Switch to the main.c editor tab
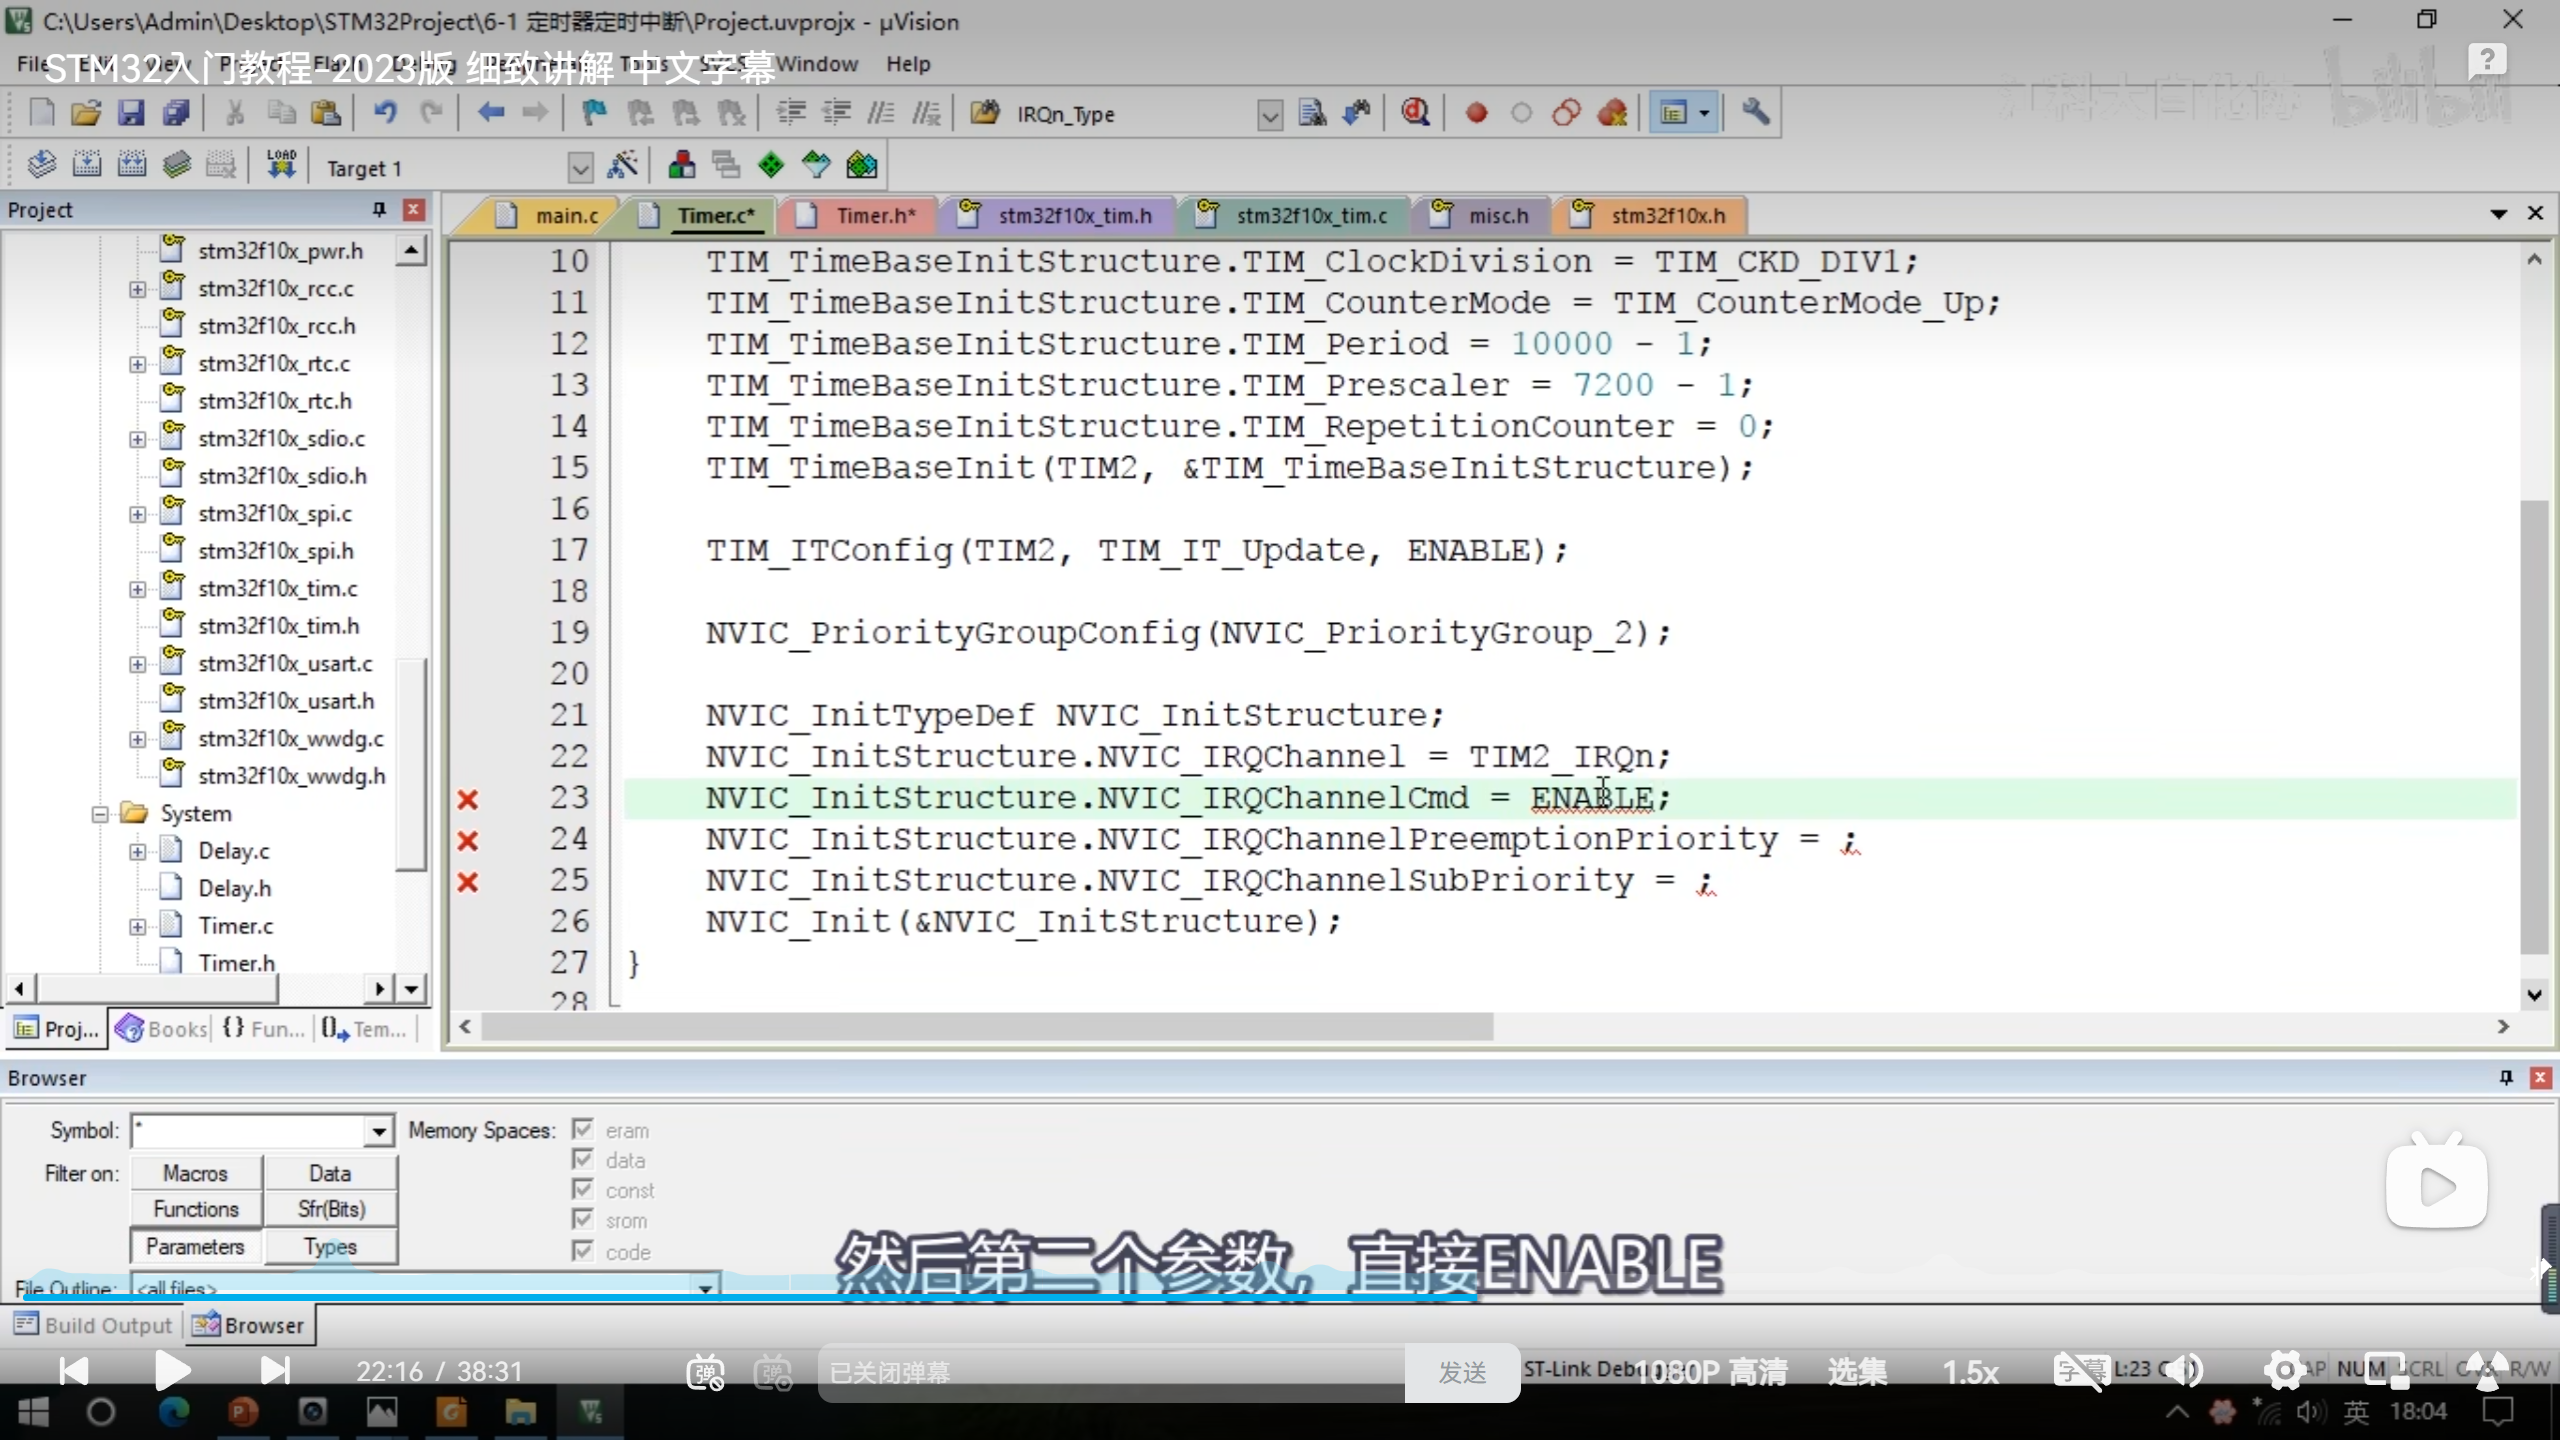 pos(565,216)
